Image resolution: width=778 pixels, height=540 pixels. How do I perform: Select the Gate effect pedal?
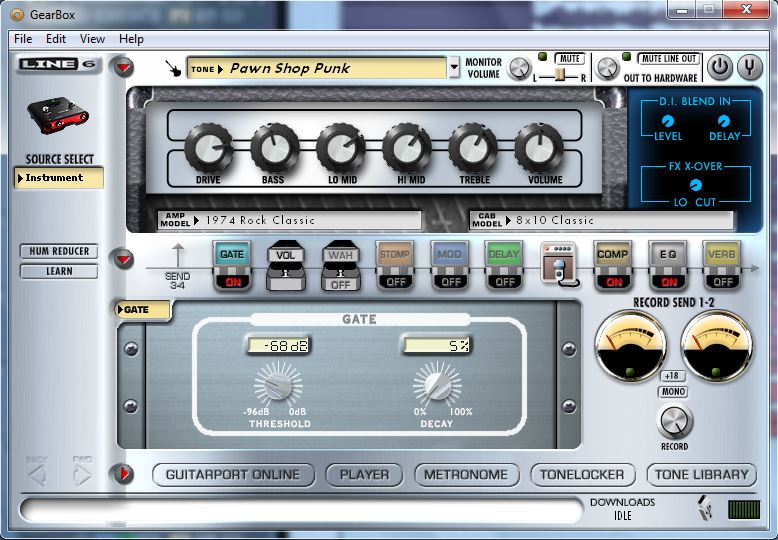(x=232, y=255)
